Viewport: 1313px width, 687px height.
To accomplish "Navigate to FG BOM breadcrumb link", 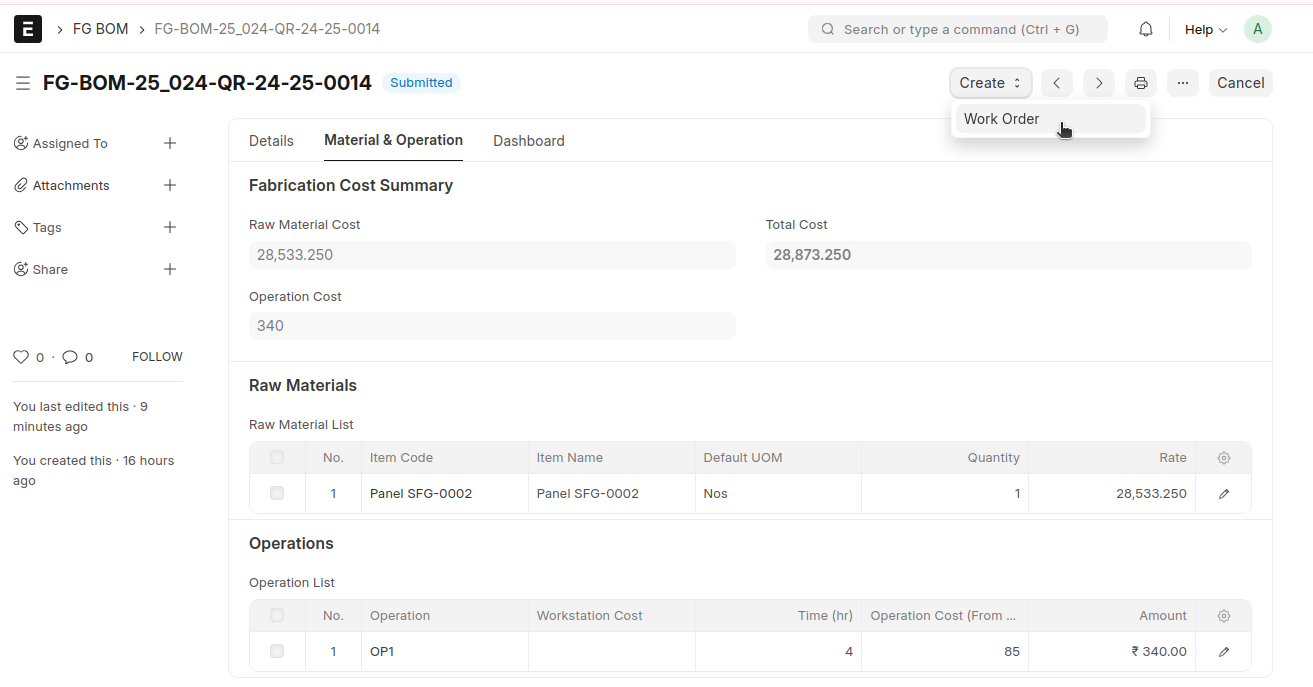I will click(x=100, y=29).
